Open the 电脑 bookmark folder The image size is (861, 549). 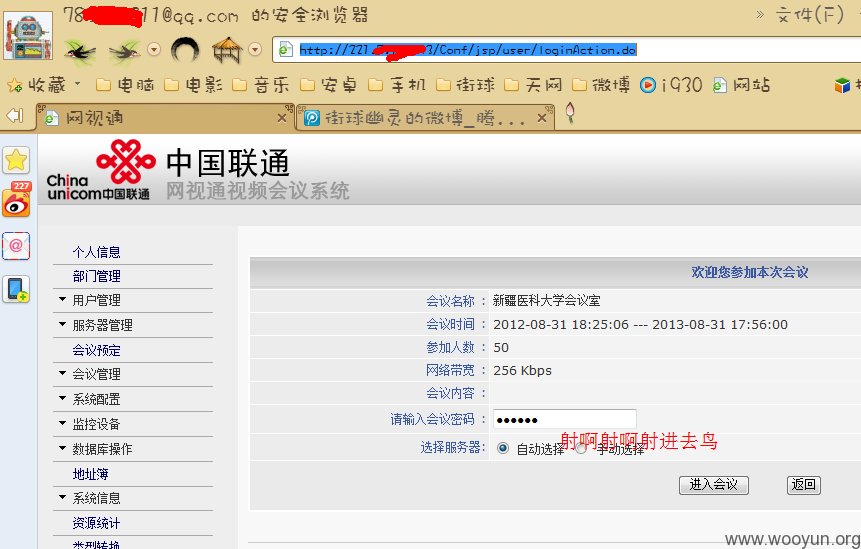pyautogui.click(x=125, y=85)
